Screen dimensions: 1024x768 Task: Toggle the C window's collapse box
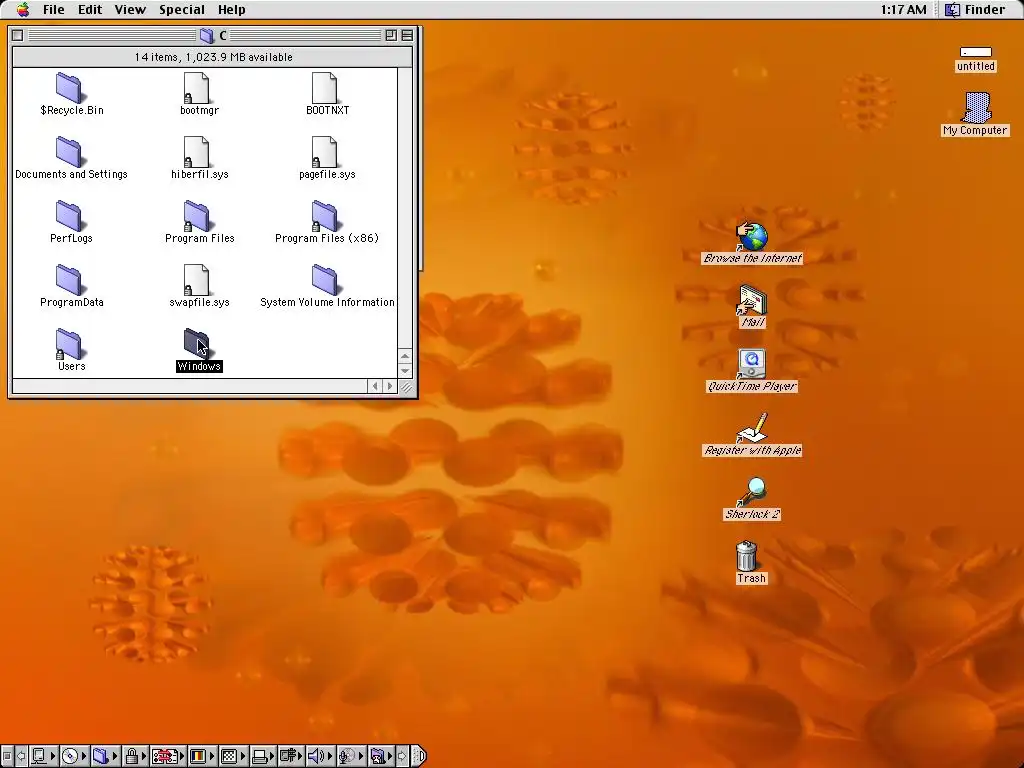pos(407,35)
